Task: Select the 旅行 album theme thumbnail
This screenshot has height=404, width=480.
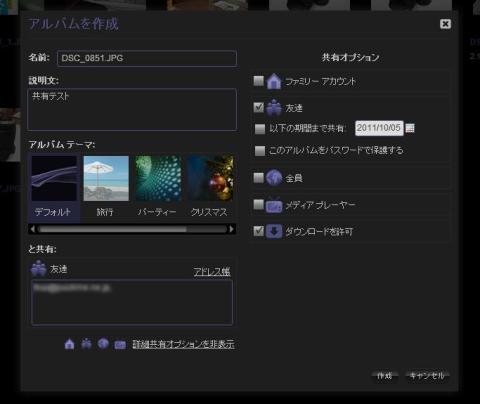Action: pos(106,178)
